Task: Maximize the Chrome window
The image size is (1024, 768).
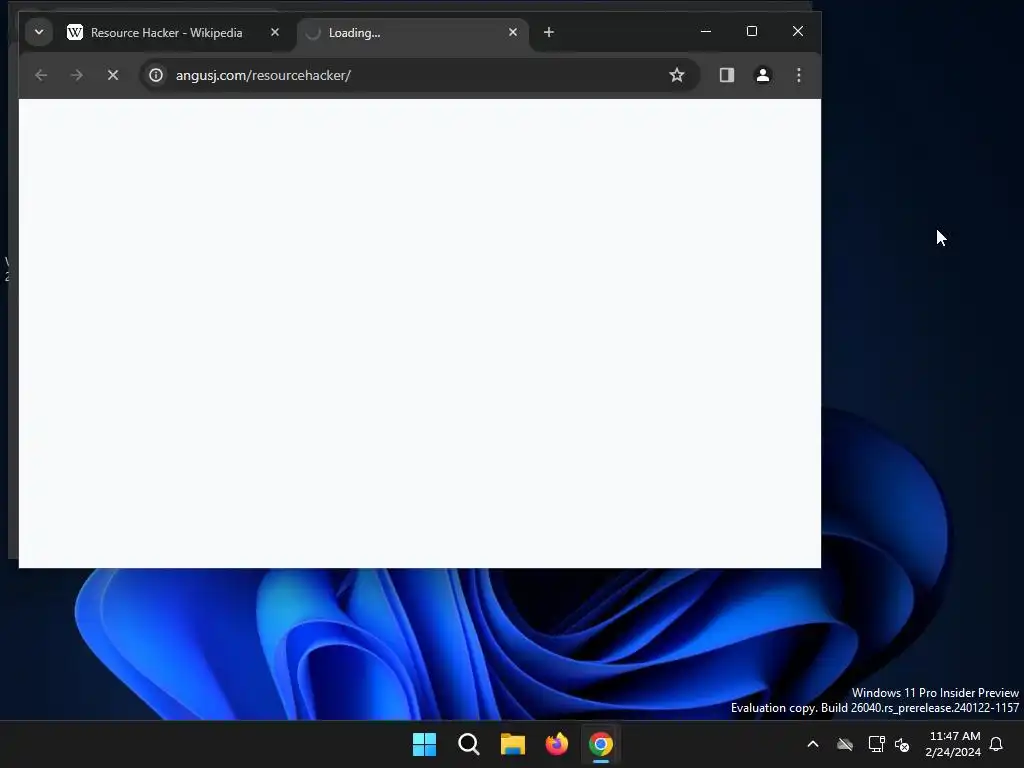Action: tap(752, 31)
